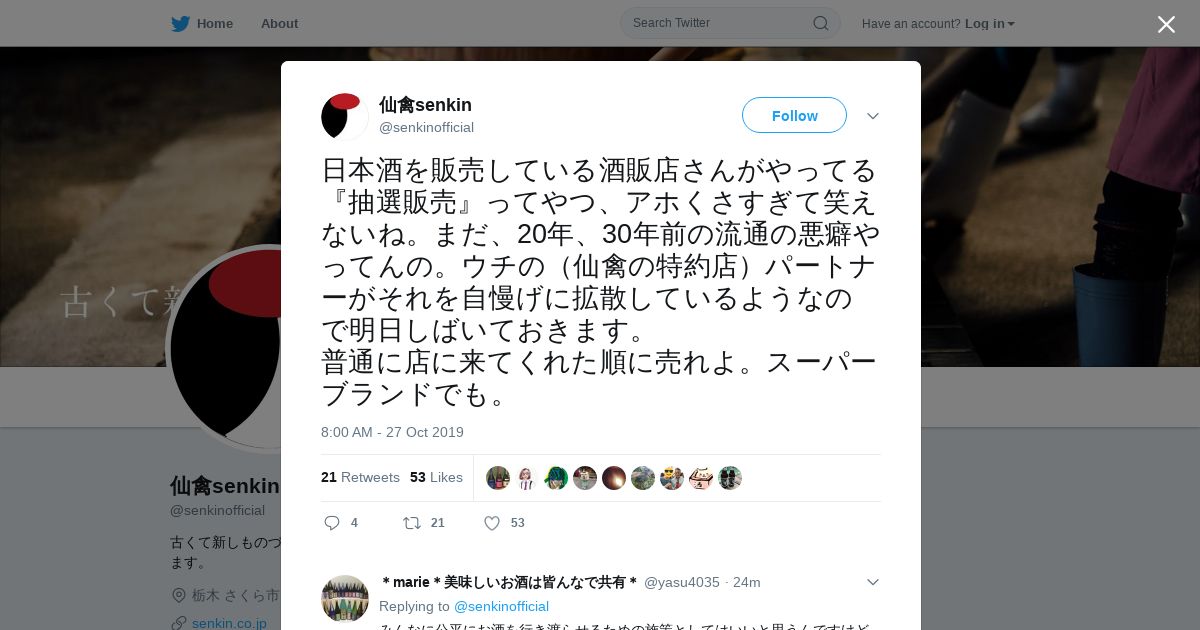This screenshot has height=630, width=1200.
Task: Click the location pin icon beside 栃木 さくら市
Action: [x=179, y=595]
